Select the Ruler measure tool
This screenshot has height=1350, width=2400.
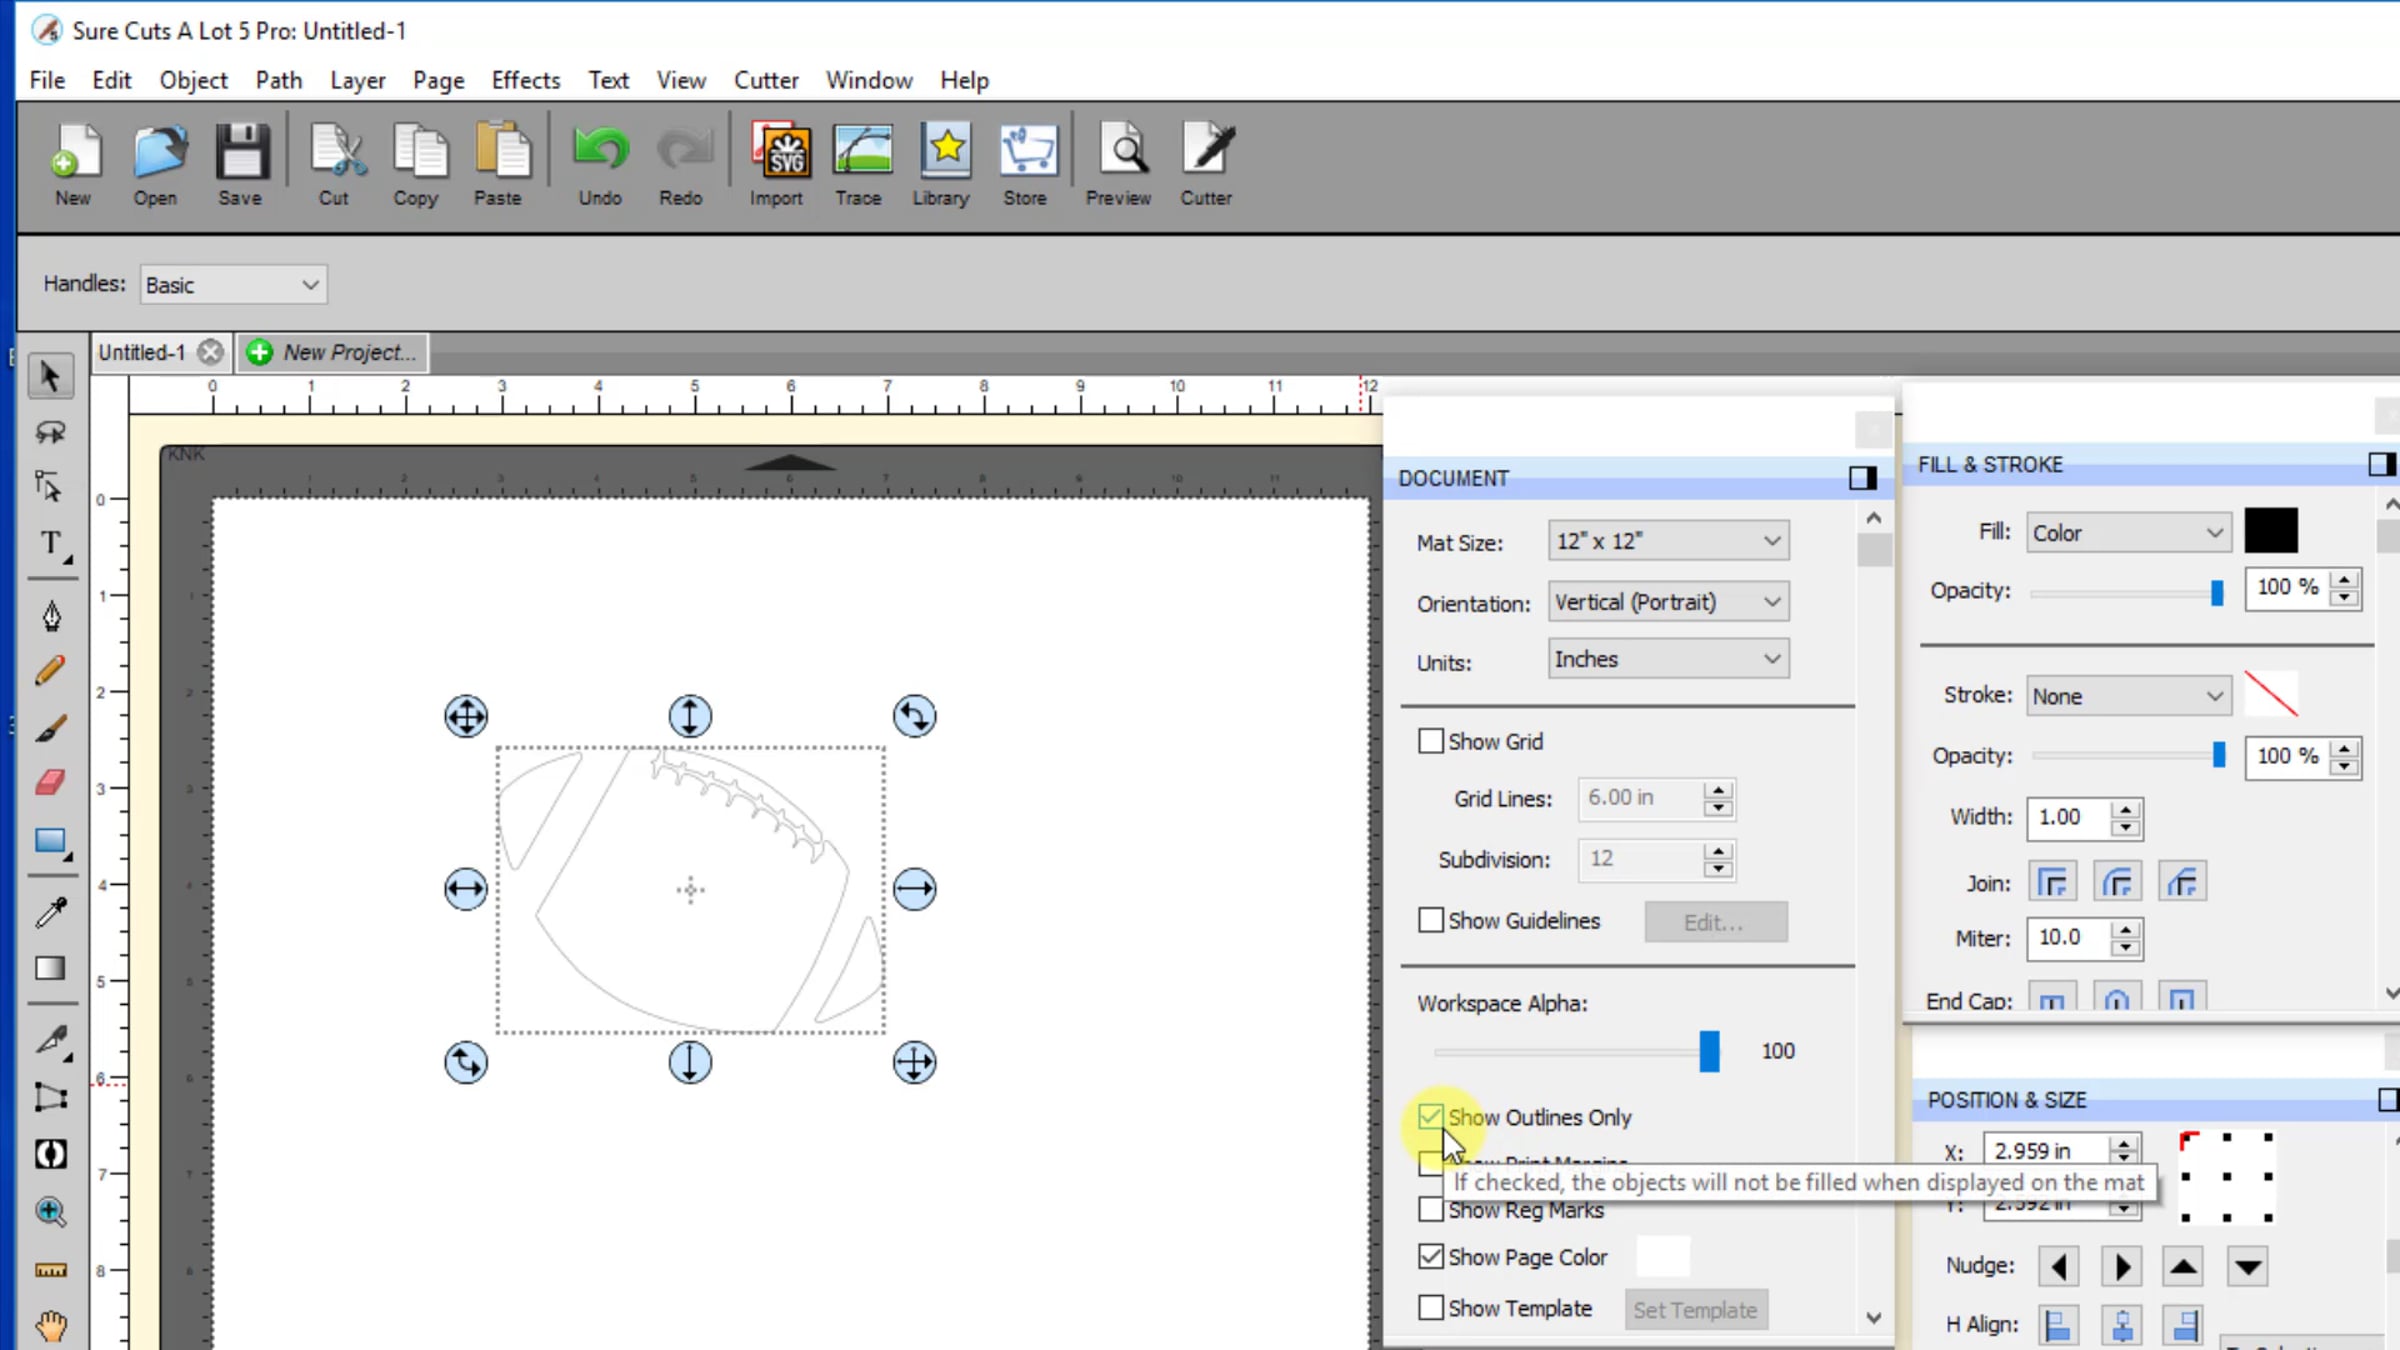tap(50, 1270)
